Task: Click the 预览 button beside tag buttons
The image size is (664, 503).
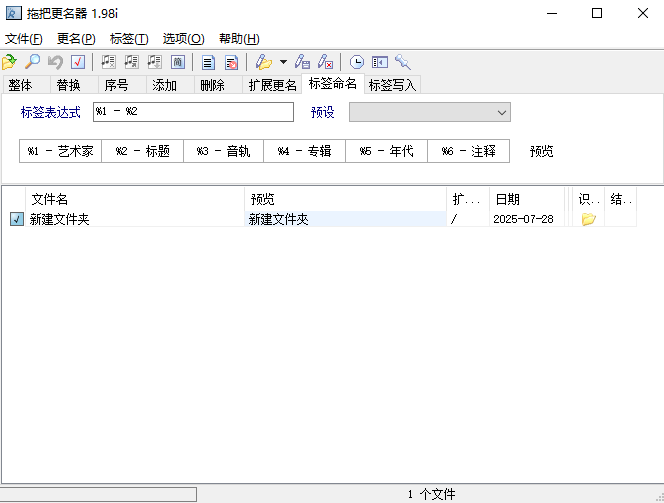Action: click(542, 151)
